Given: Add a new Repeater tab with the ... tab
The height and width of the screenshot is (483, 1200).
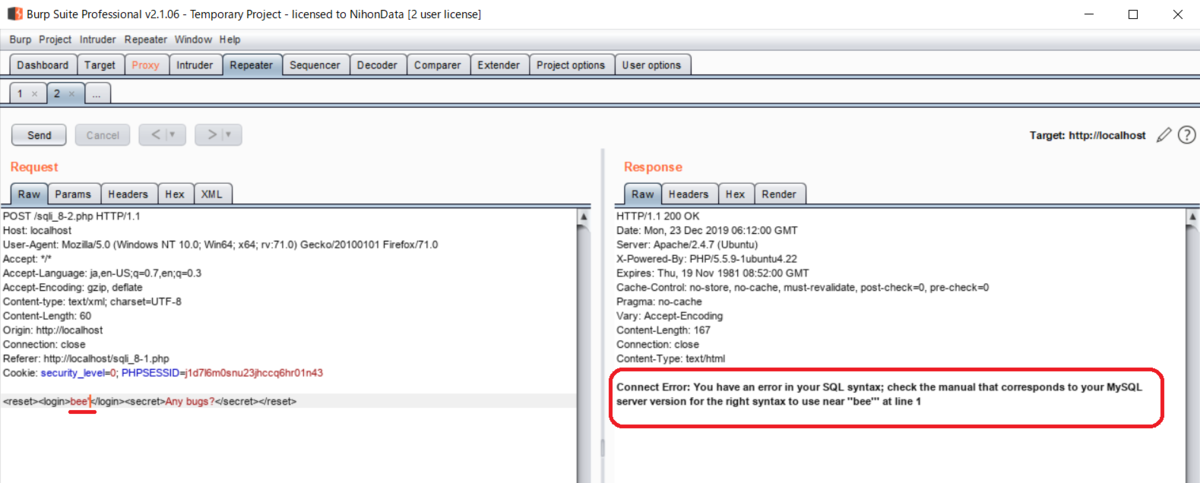Looking at the screenshot, I should (97, 93).
